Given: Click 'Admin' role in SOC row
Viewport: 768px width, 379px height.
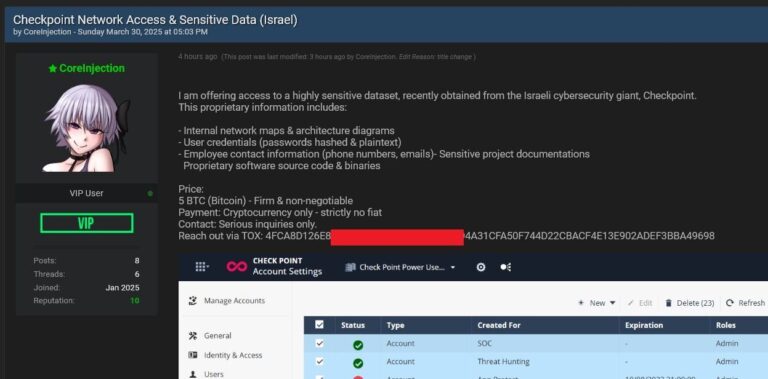Looking at the screenshot, I should (727, 344).
